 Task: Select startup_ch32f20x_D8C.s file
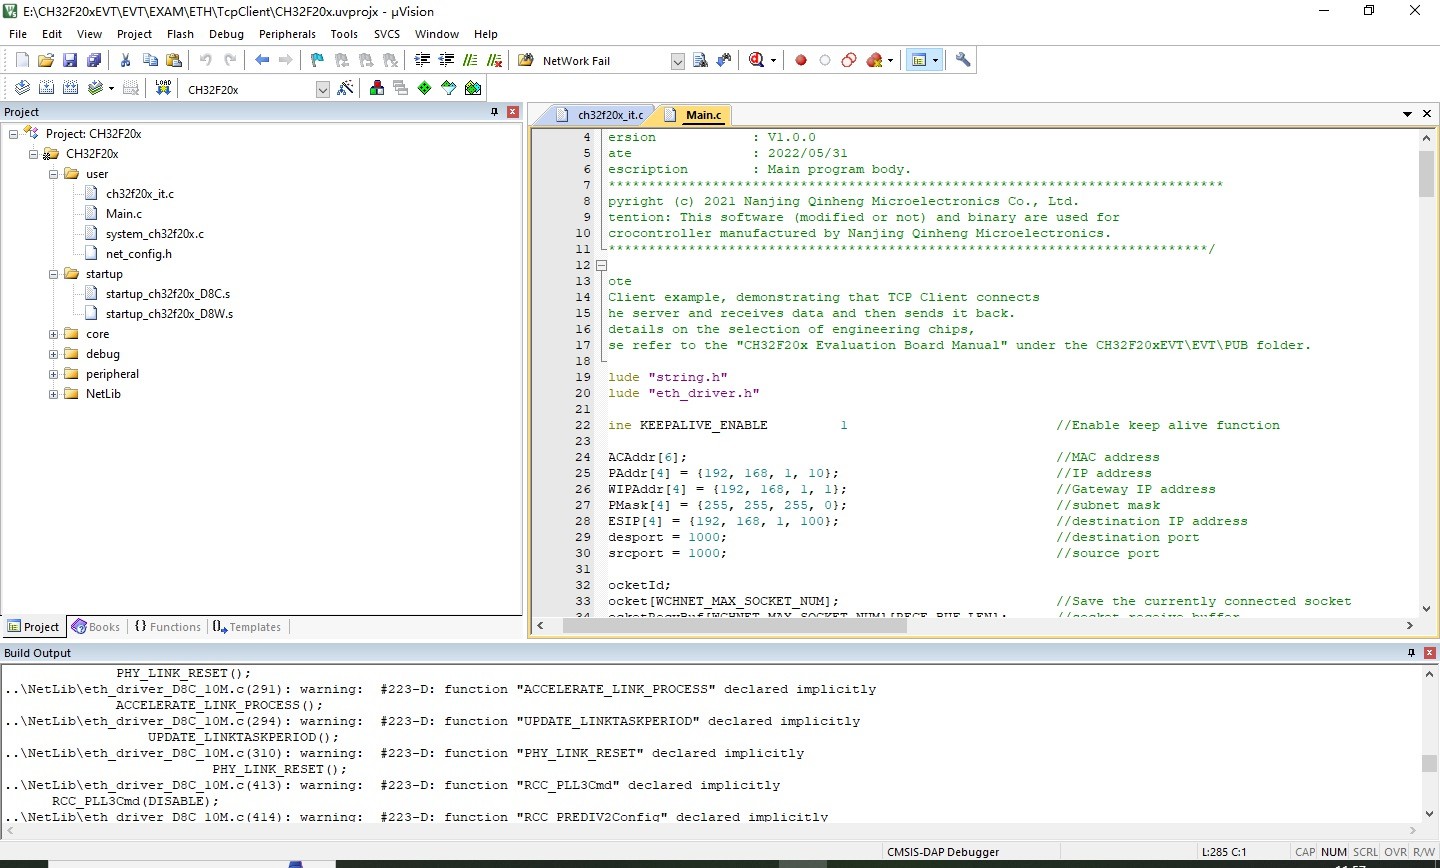168,294
